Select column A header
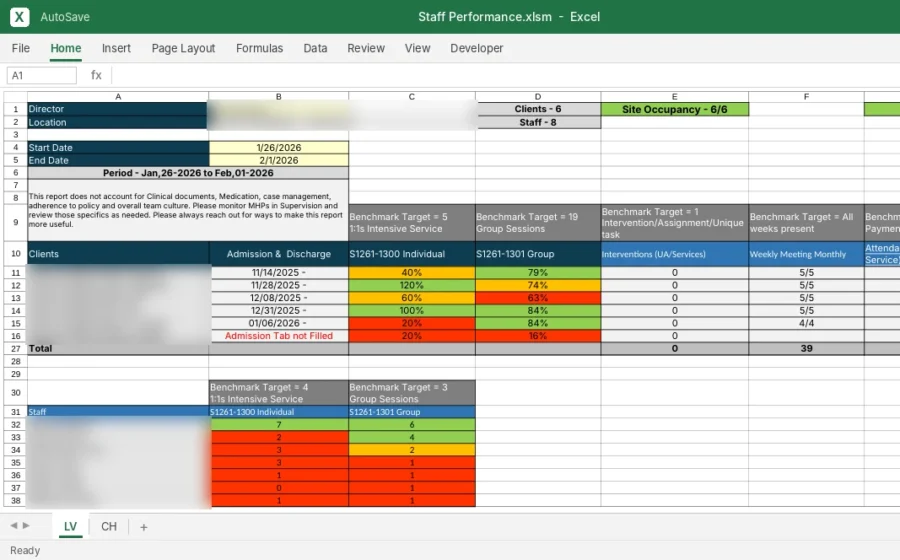The height and width of the screenshot is (560, 900). [x=118, y=96]
